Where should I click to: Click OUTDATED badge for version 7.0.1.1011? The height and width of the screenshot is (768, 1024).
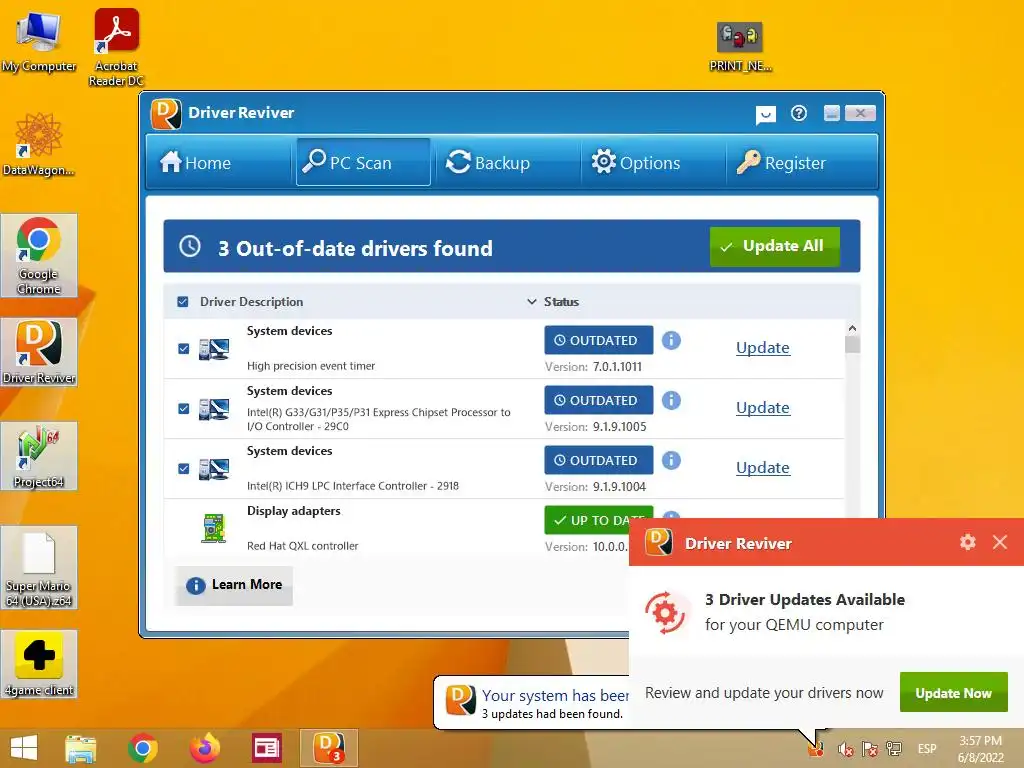[599, 340]
